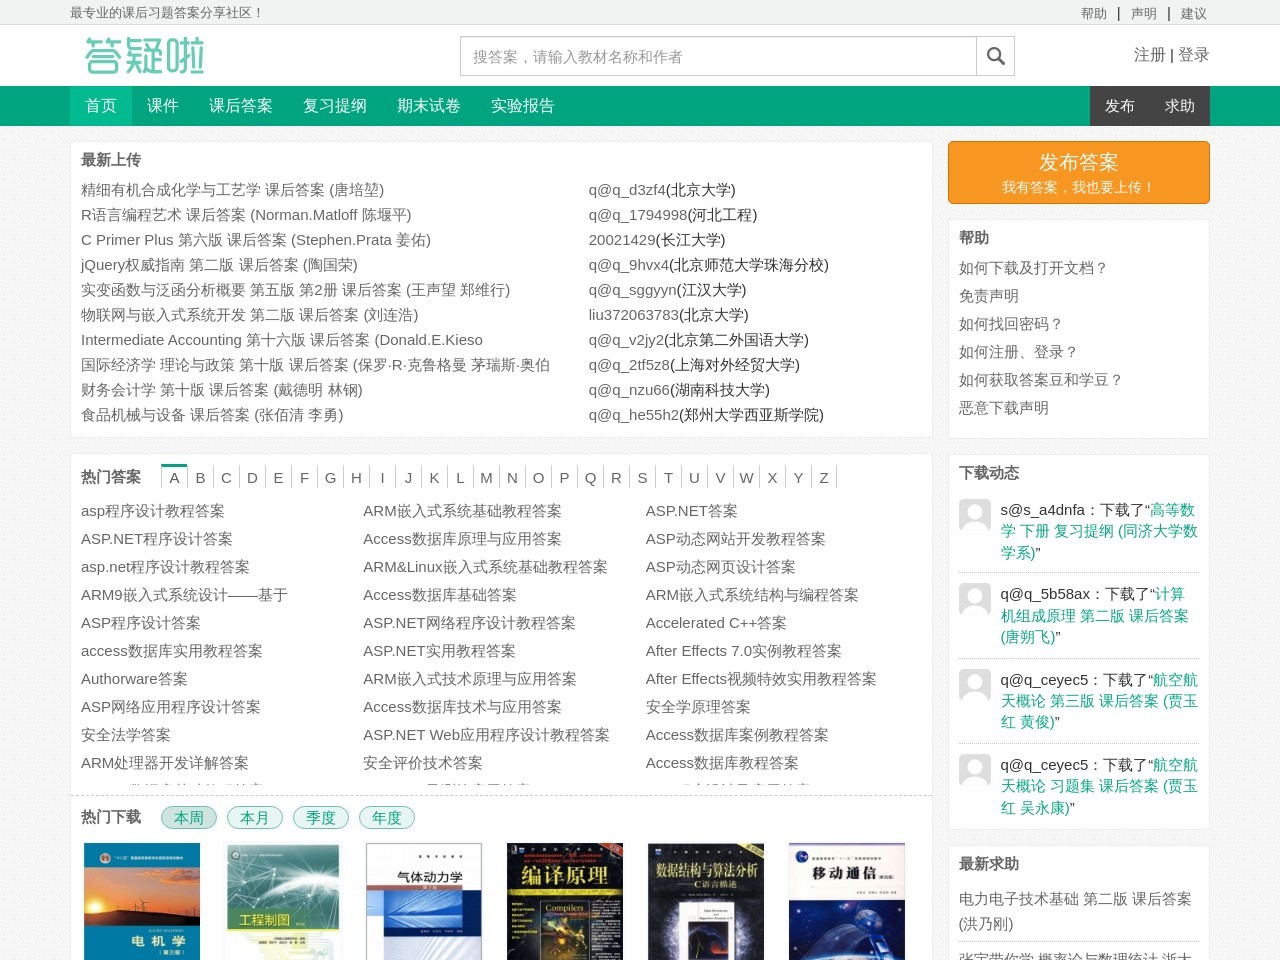Open the 电机学 book cover thumbnail
This screenshot has width=1280, height=960.
[142, 901]
